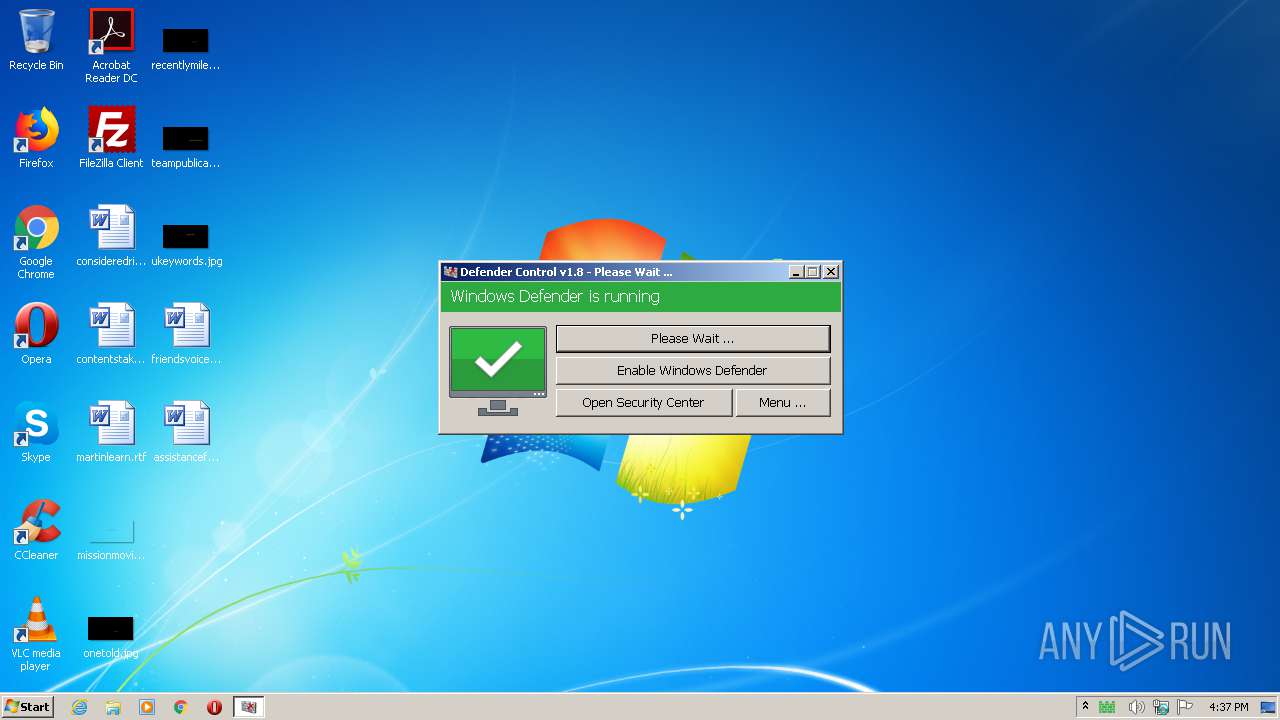Screen dimensions: 1280x720
Task: Open Windows Media Player taskbar icon
Action: 147,707
